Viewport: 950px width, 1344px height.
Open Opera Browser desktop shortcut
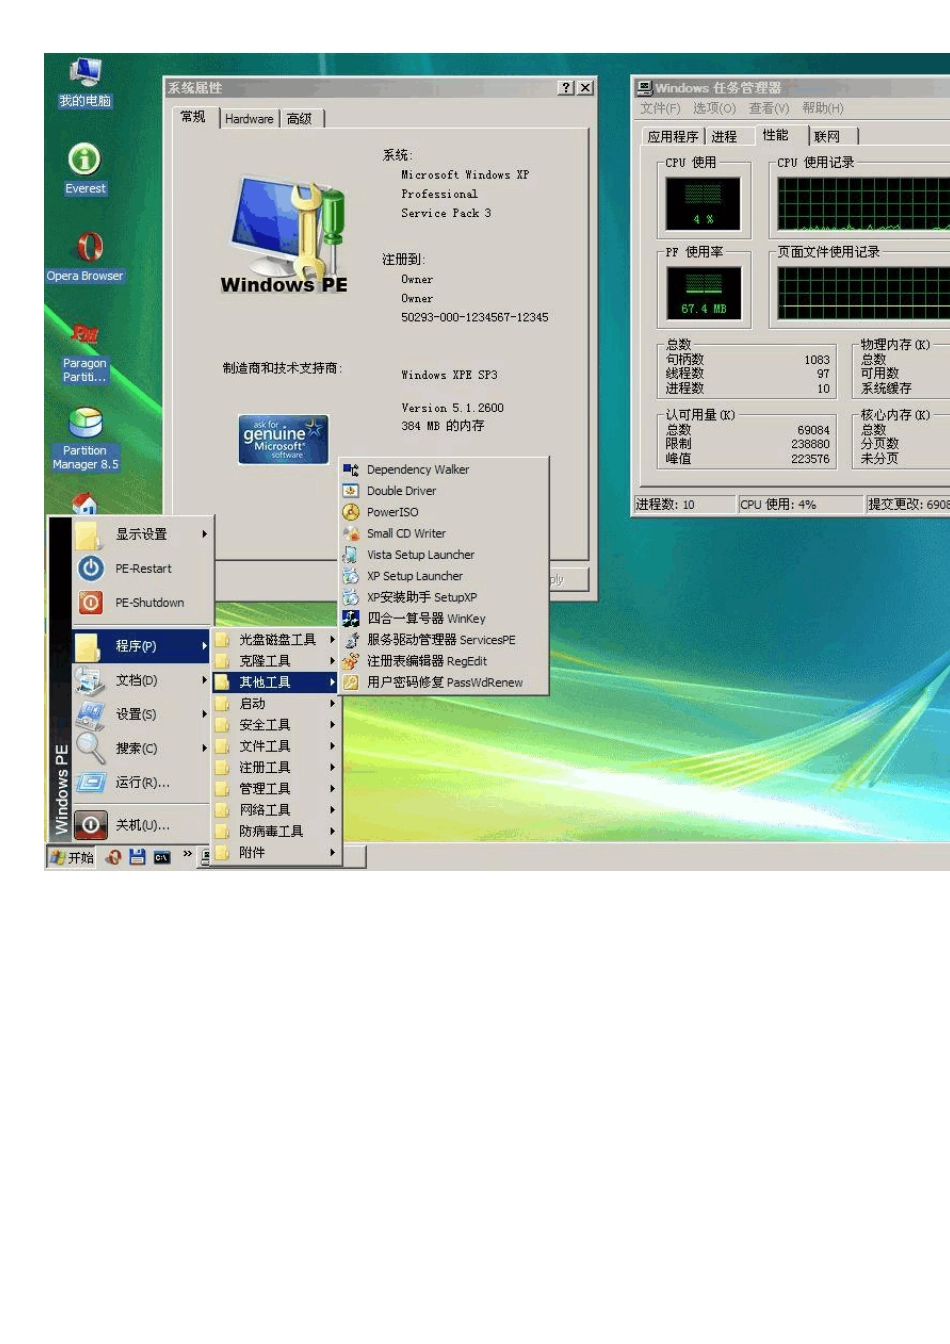(85, 256)
